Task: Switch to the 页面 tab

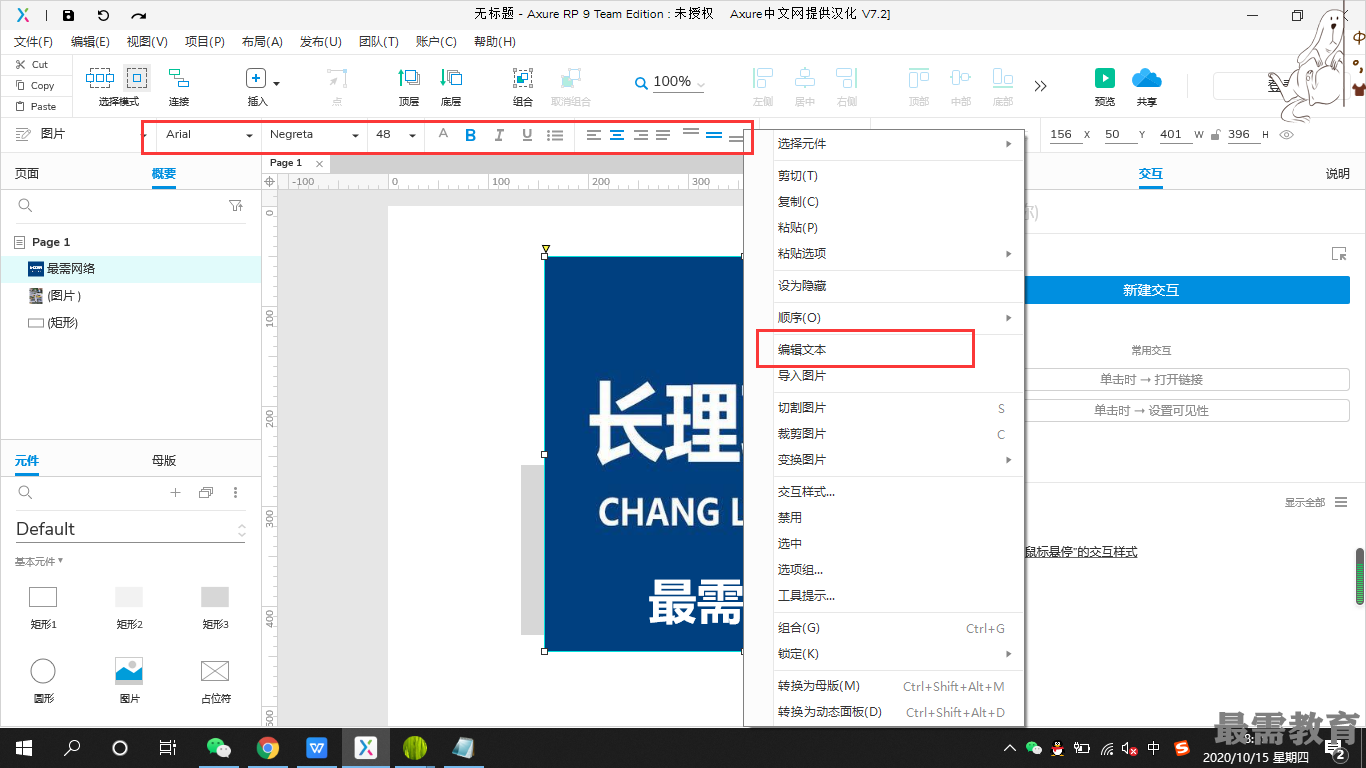Action: pyautogui.click(x=27, y=174)
